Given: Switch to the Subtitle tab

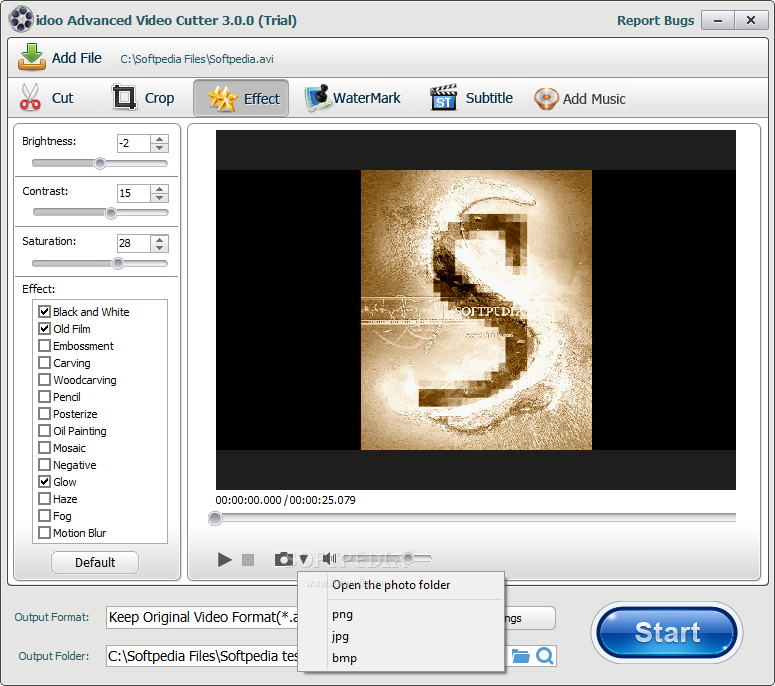Looking at the screenshot, I should pos(472,98).
